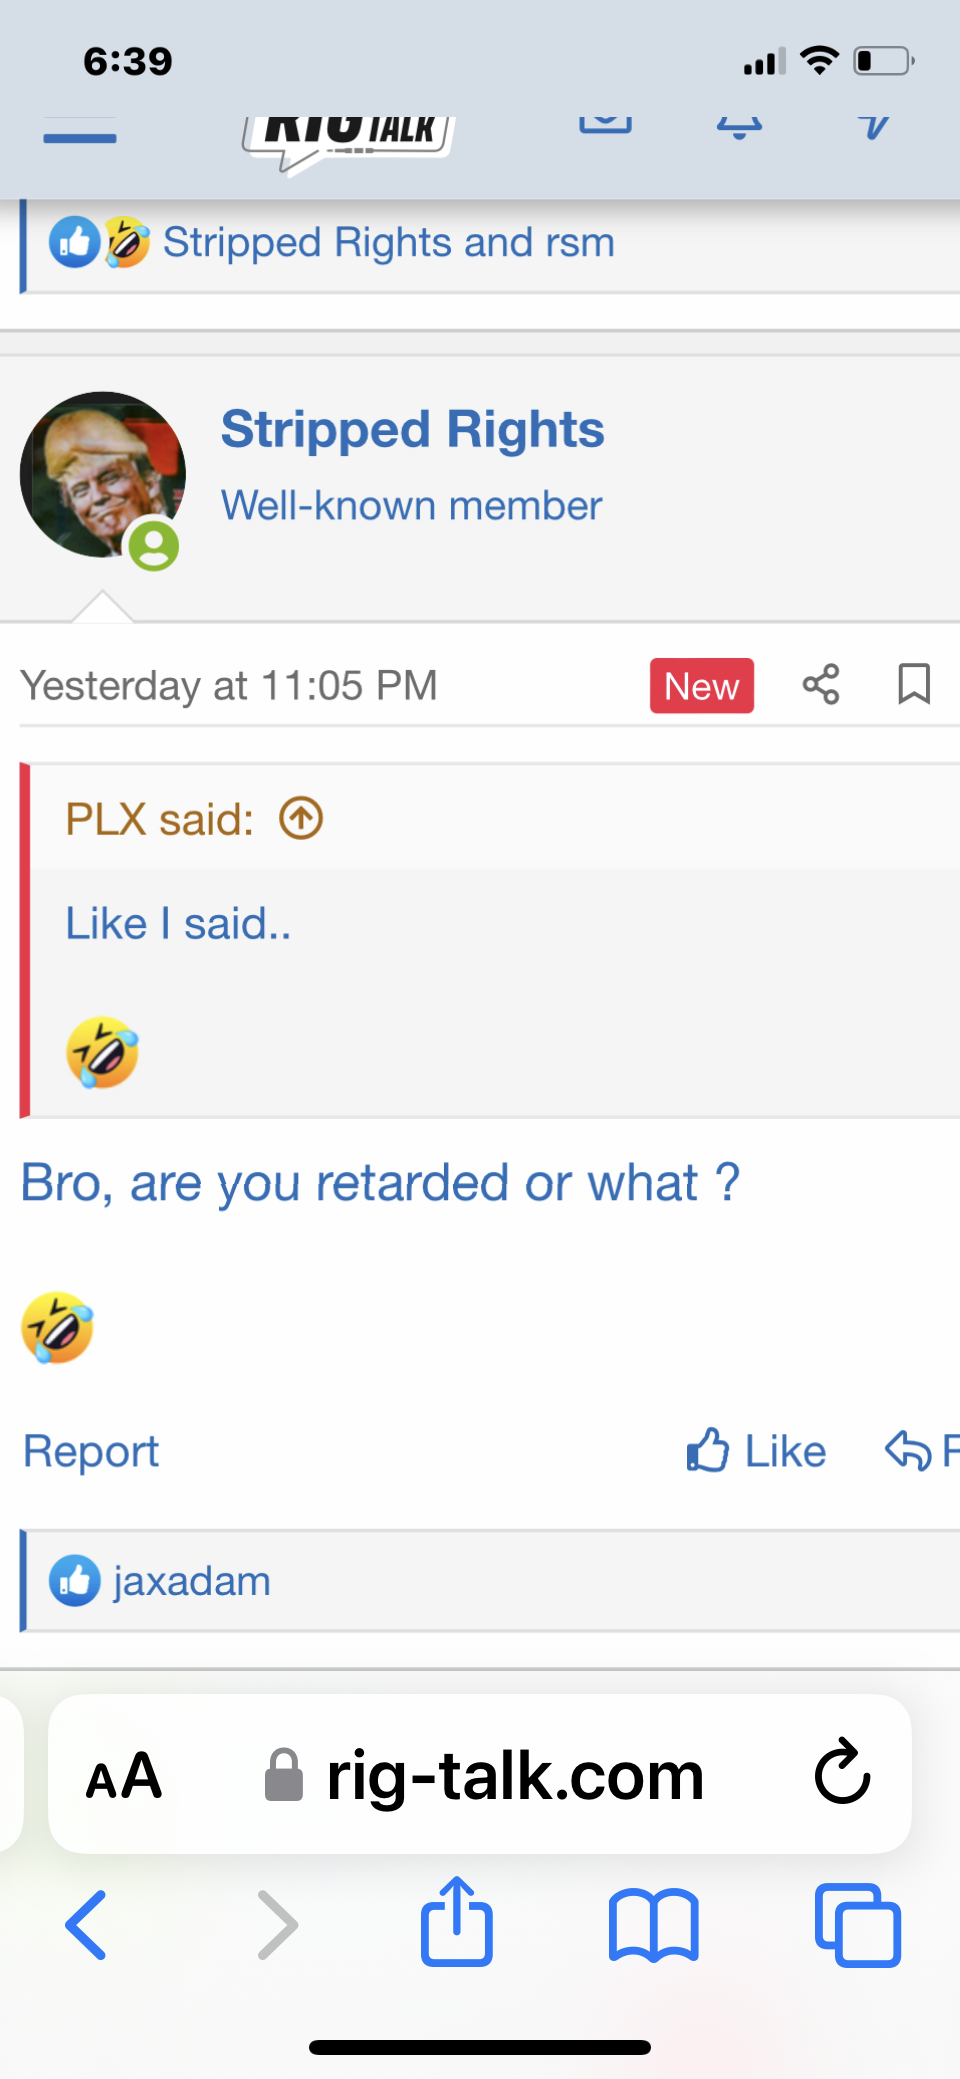Tap the thumbs-up icon beside Stripped Rights and rsm
960x2079 pixels.
(x=75, y=241)
